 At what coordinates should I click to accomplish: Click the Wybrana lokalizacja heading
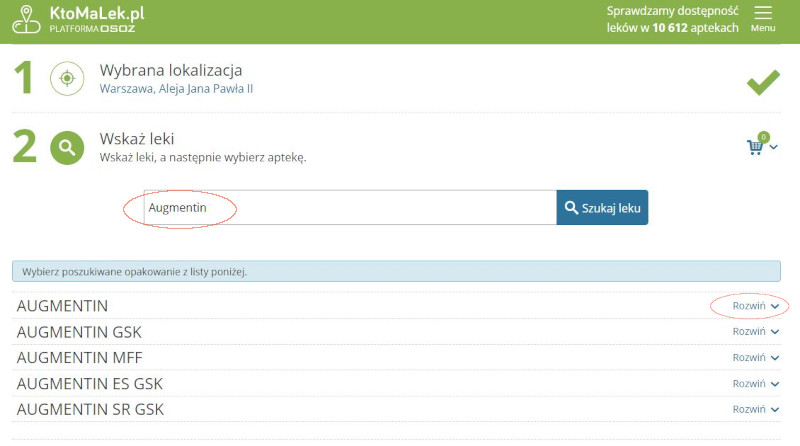click(171, 70)
